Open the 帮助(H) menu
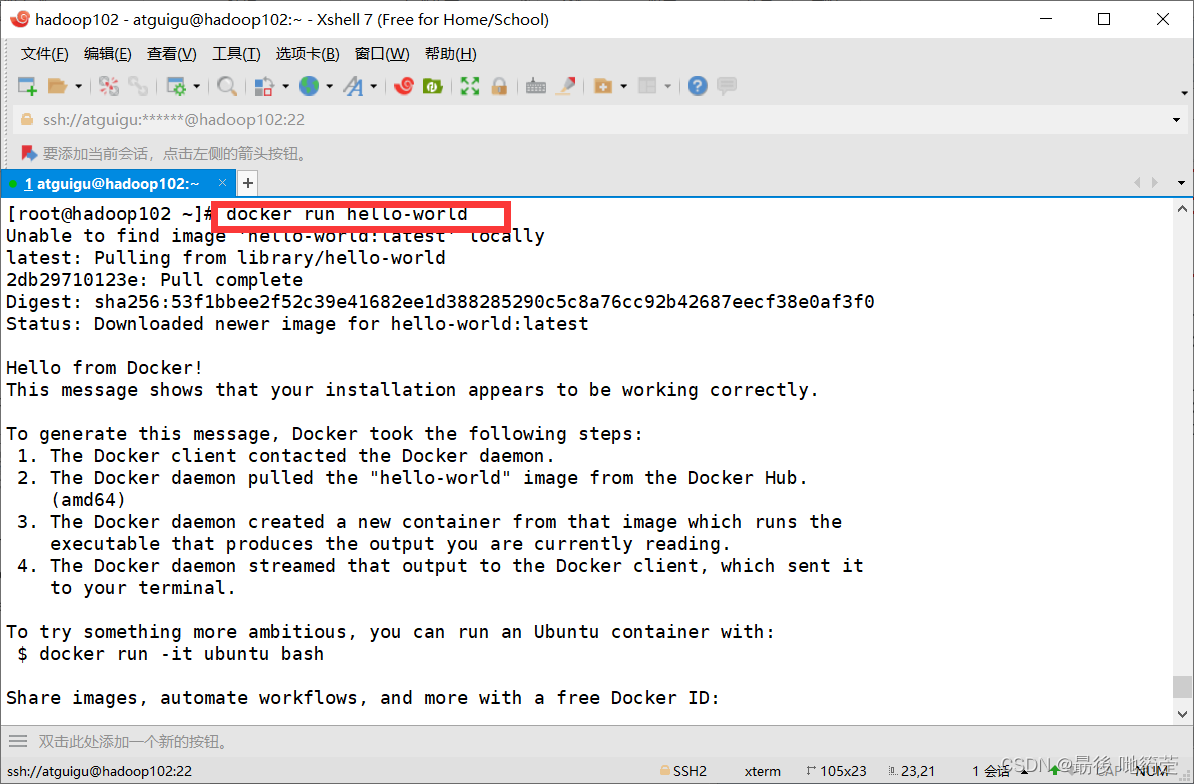 pos(450,54)
